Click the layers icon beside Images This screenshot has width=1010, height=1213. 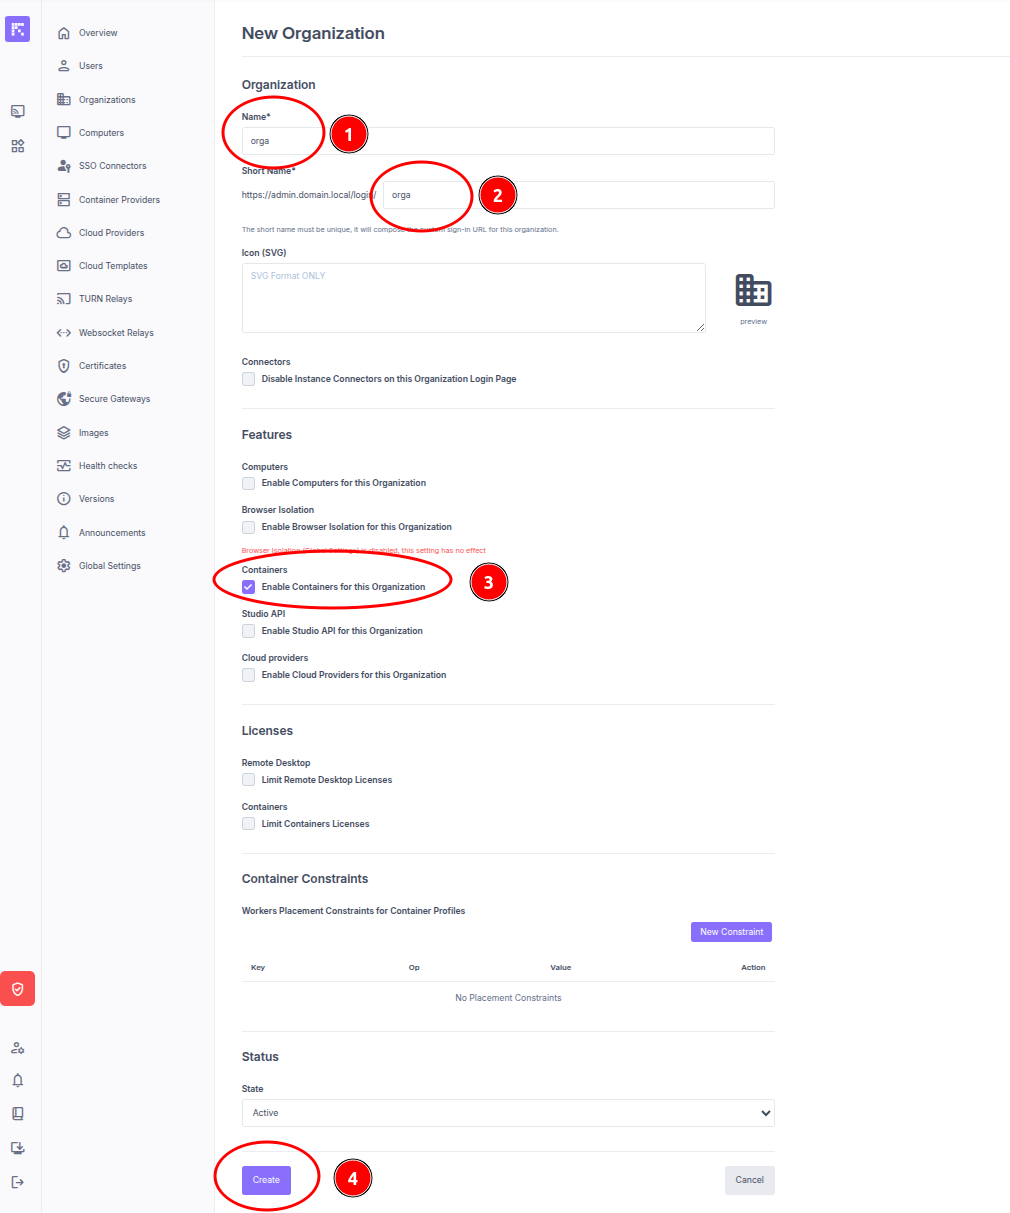64,433
